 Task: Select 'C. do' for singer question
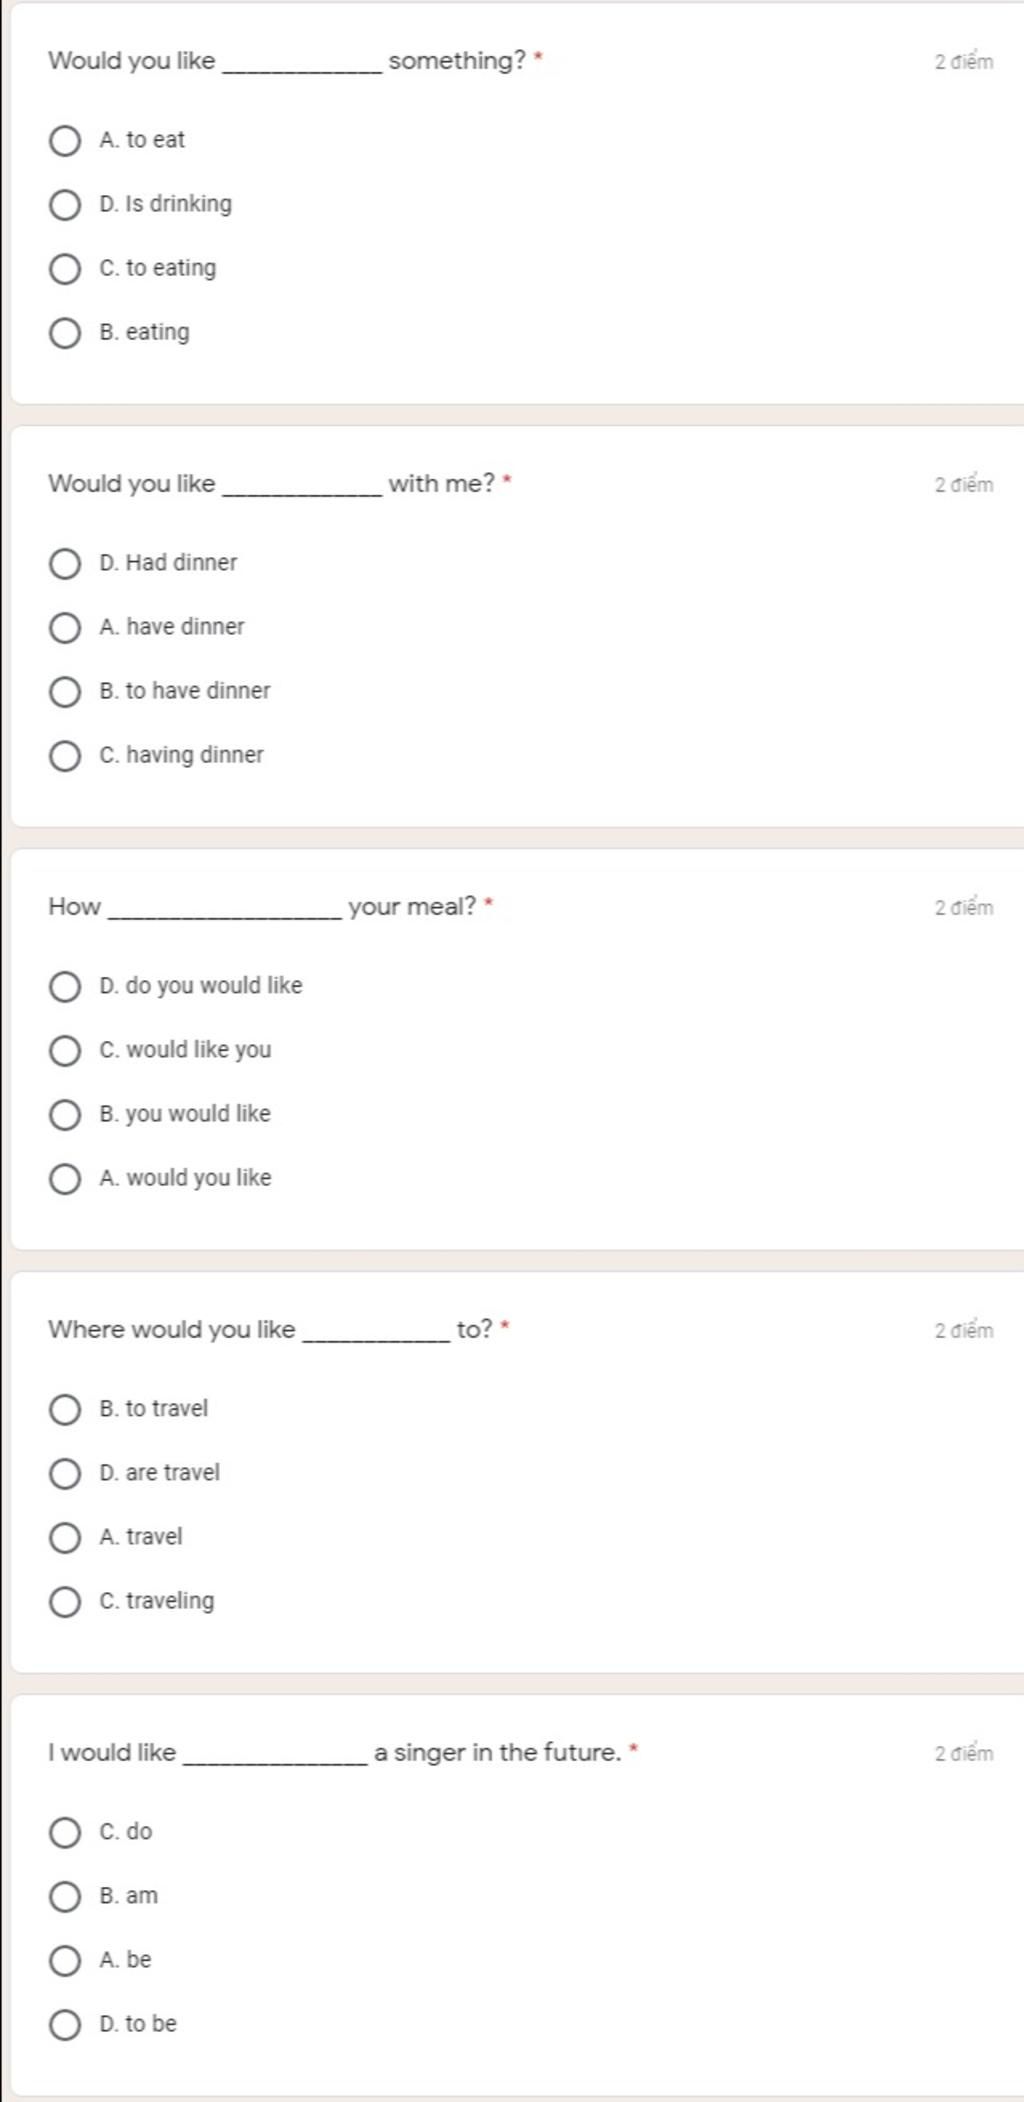(x=65, y=1833)
